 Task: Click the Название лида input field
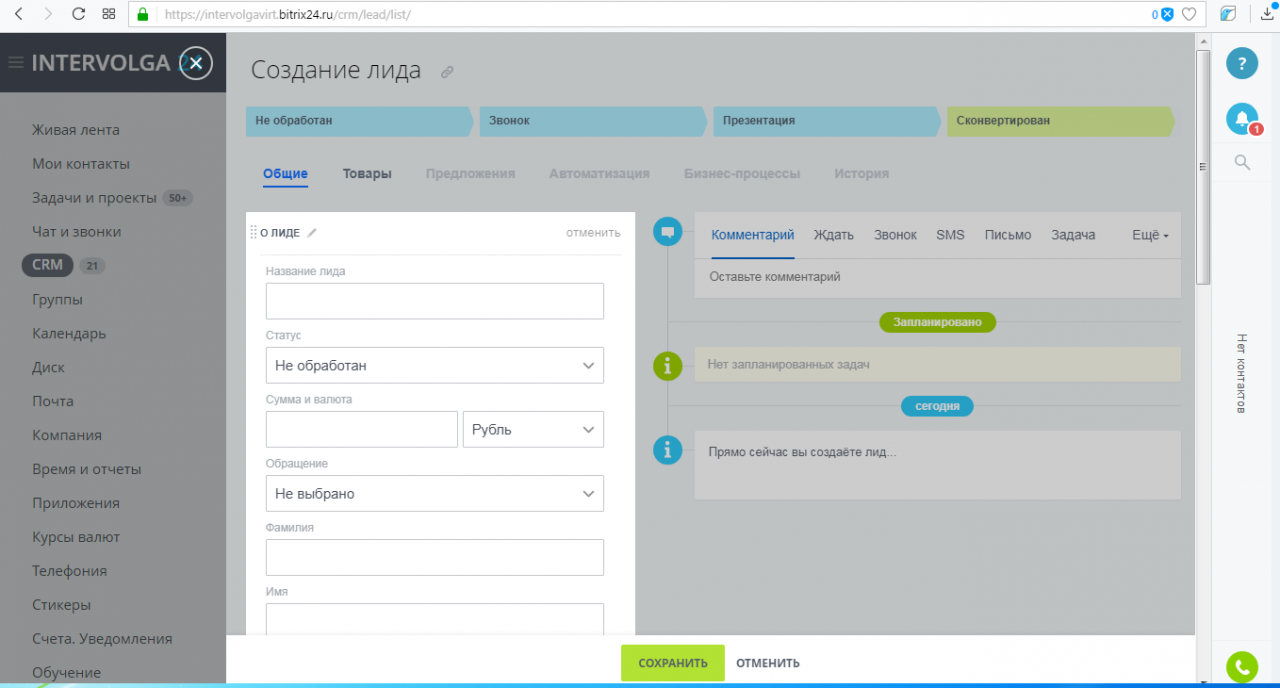pyautogui.click(x=435, y=301)
